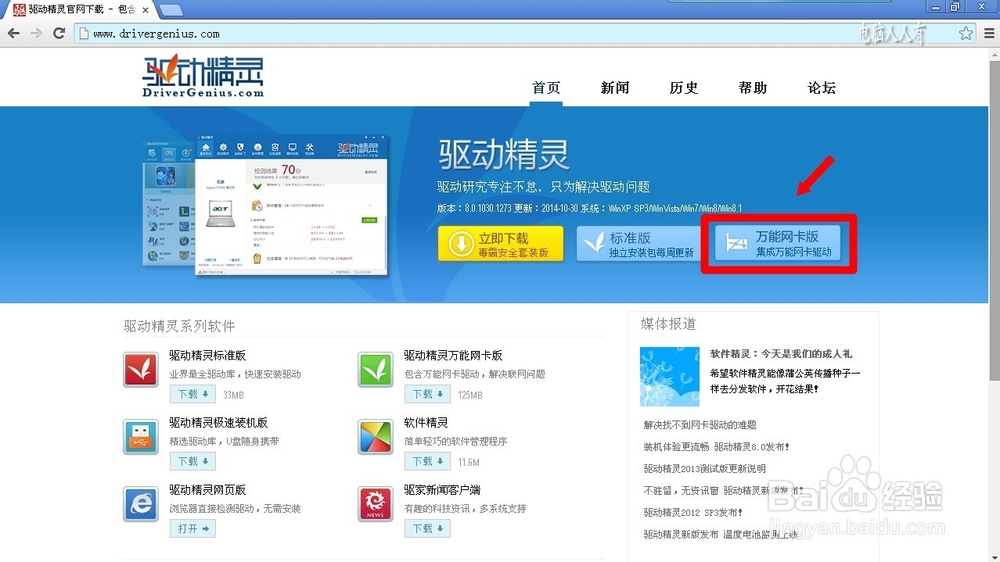Click the browser forward arrow
Viewport: 1000px width, 562px height.
click(36, 33)
